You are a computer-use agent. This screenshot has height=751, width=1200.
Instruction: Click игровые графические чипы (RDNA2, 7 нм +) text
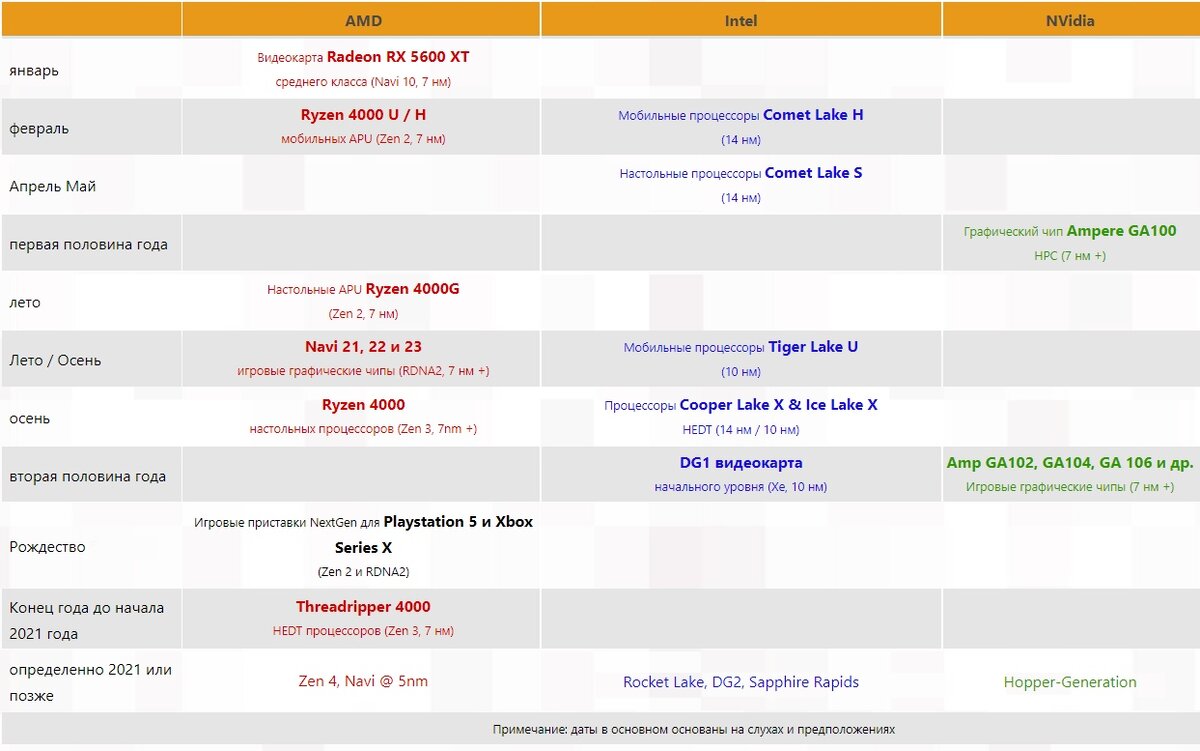[x=363, y=372]
